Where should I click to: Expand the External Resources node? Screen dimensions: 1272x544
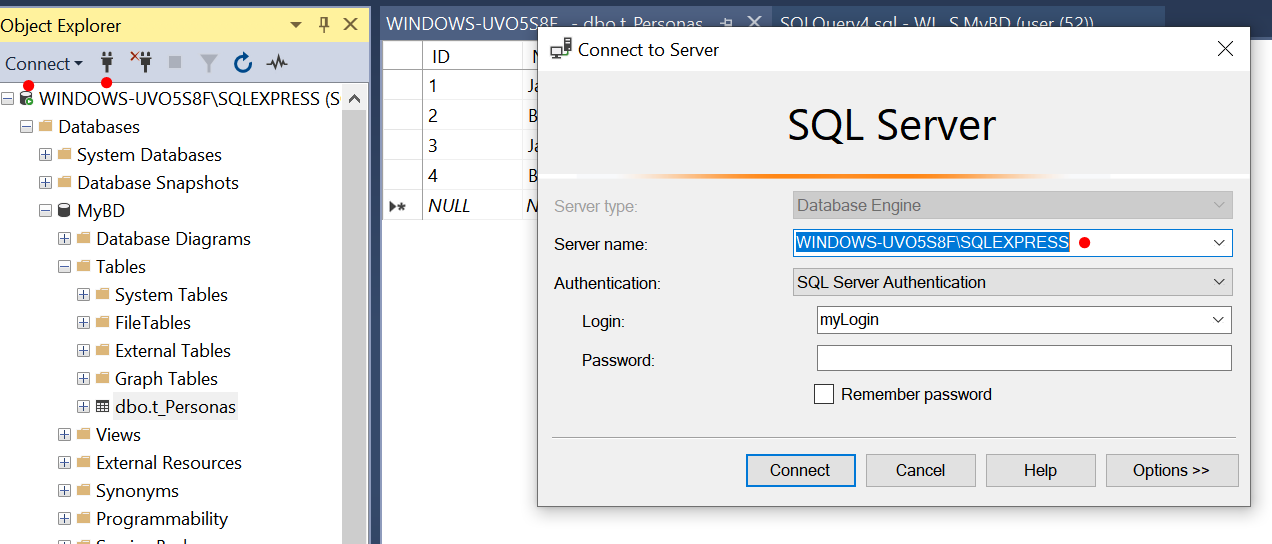64,463
